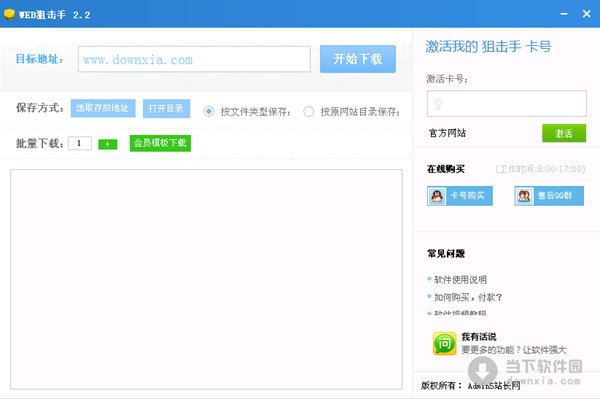The image size is (600, 399).
Task: Click the people icon on 售后QQ群
Action: click(524, 196)
